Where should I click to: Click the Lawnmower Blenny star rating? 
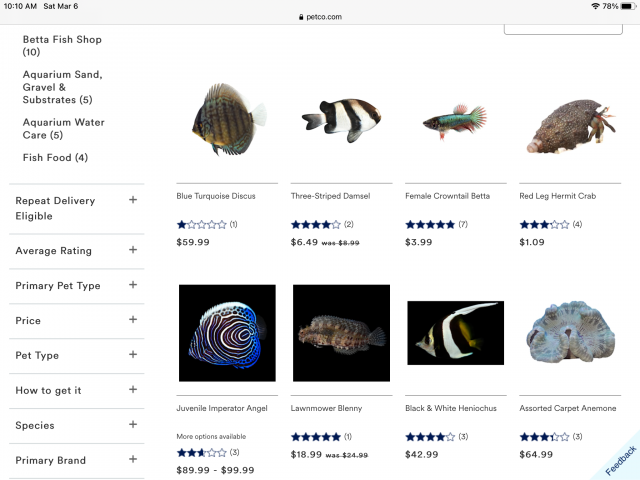pos(315,437)
